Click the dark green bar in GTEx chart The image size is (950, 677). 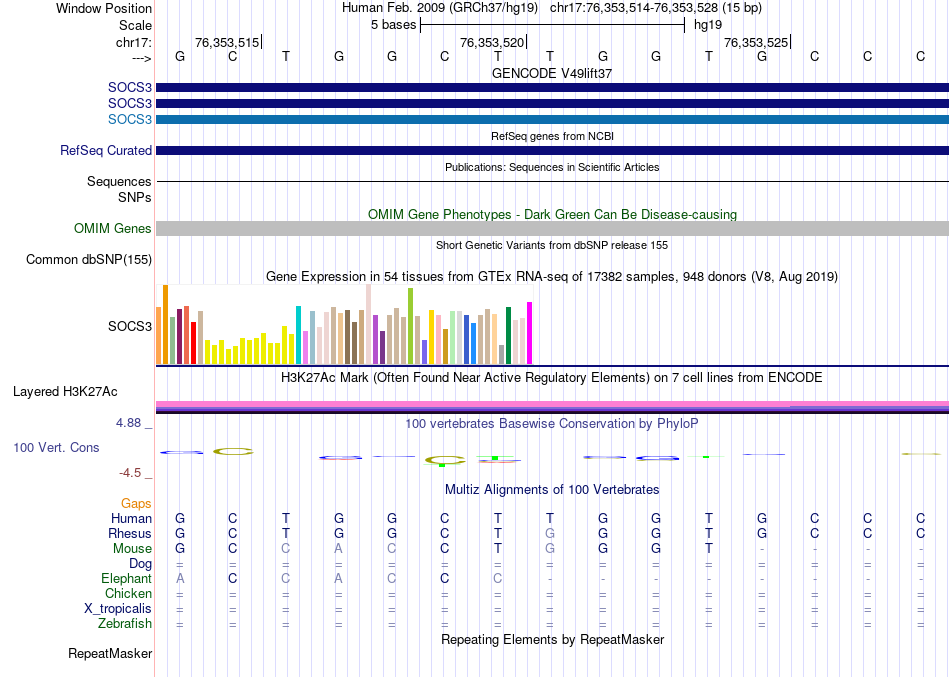(508, 335)
